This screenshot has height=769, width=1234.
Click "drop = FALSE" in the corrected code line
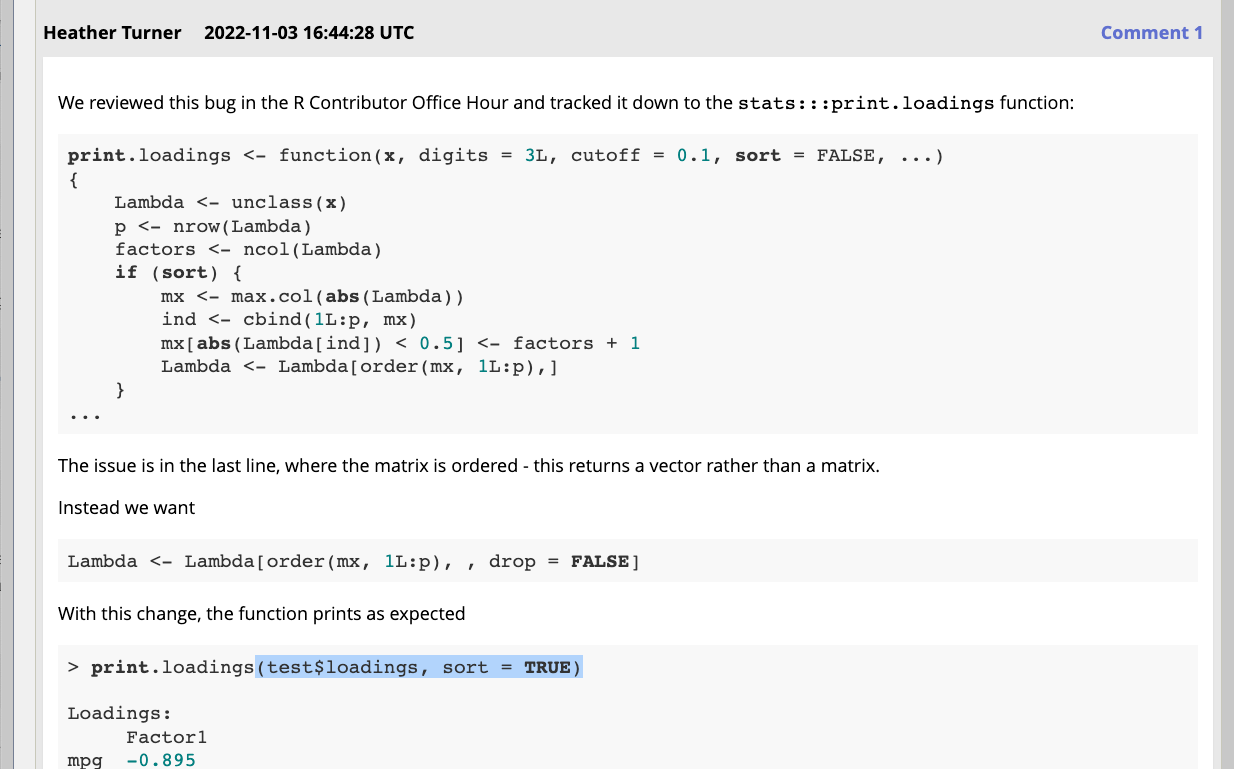coord(559,561)
